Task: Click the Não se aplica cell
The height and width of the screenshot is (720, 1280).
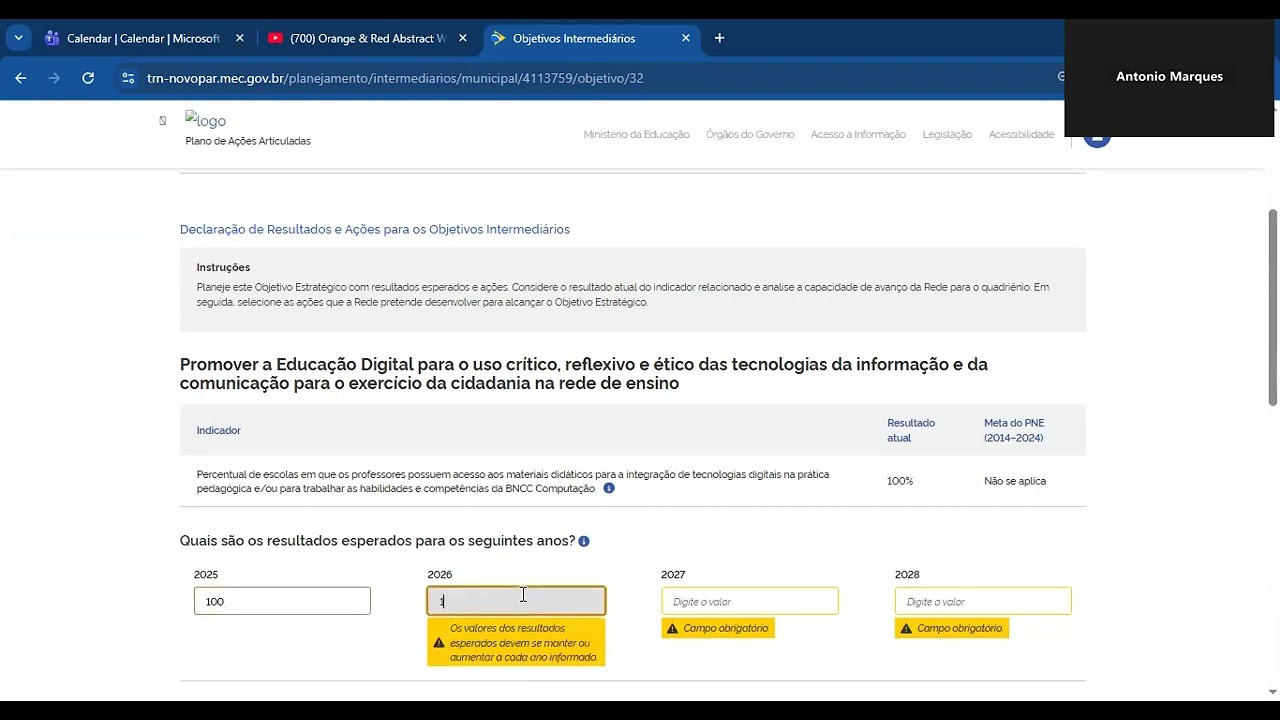Action: [1015, 481]
